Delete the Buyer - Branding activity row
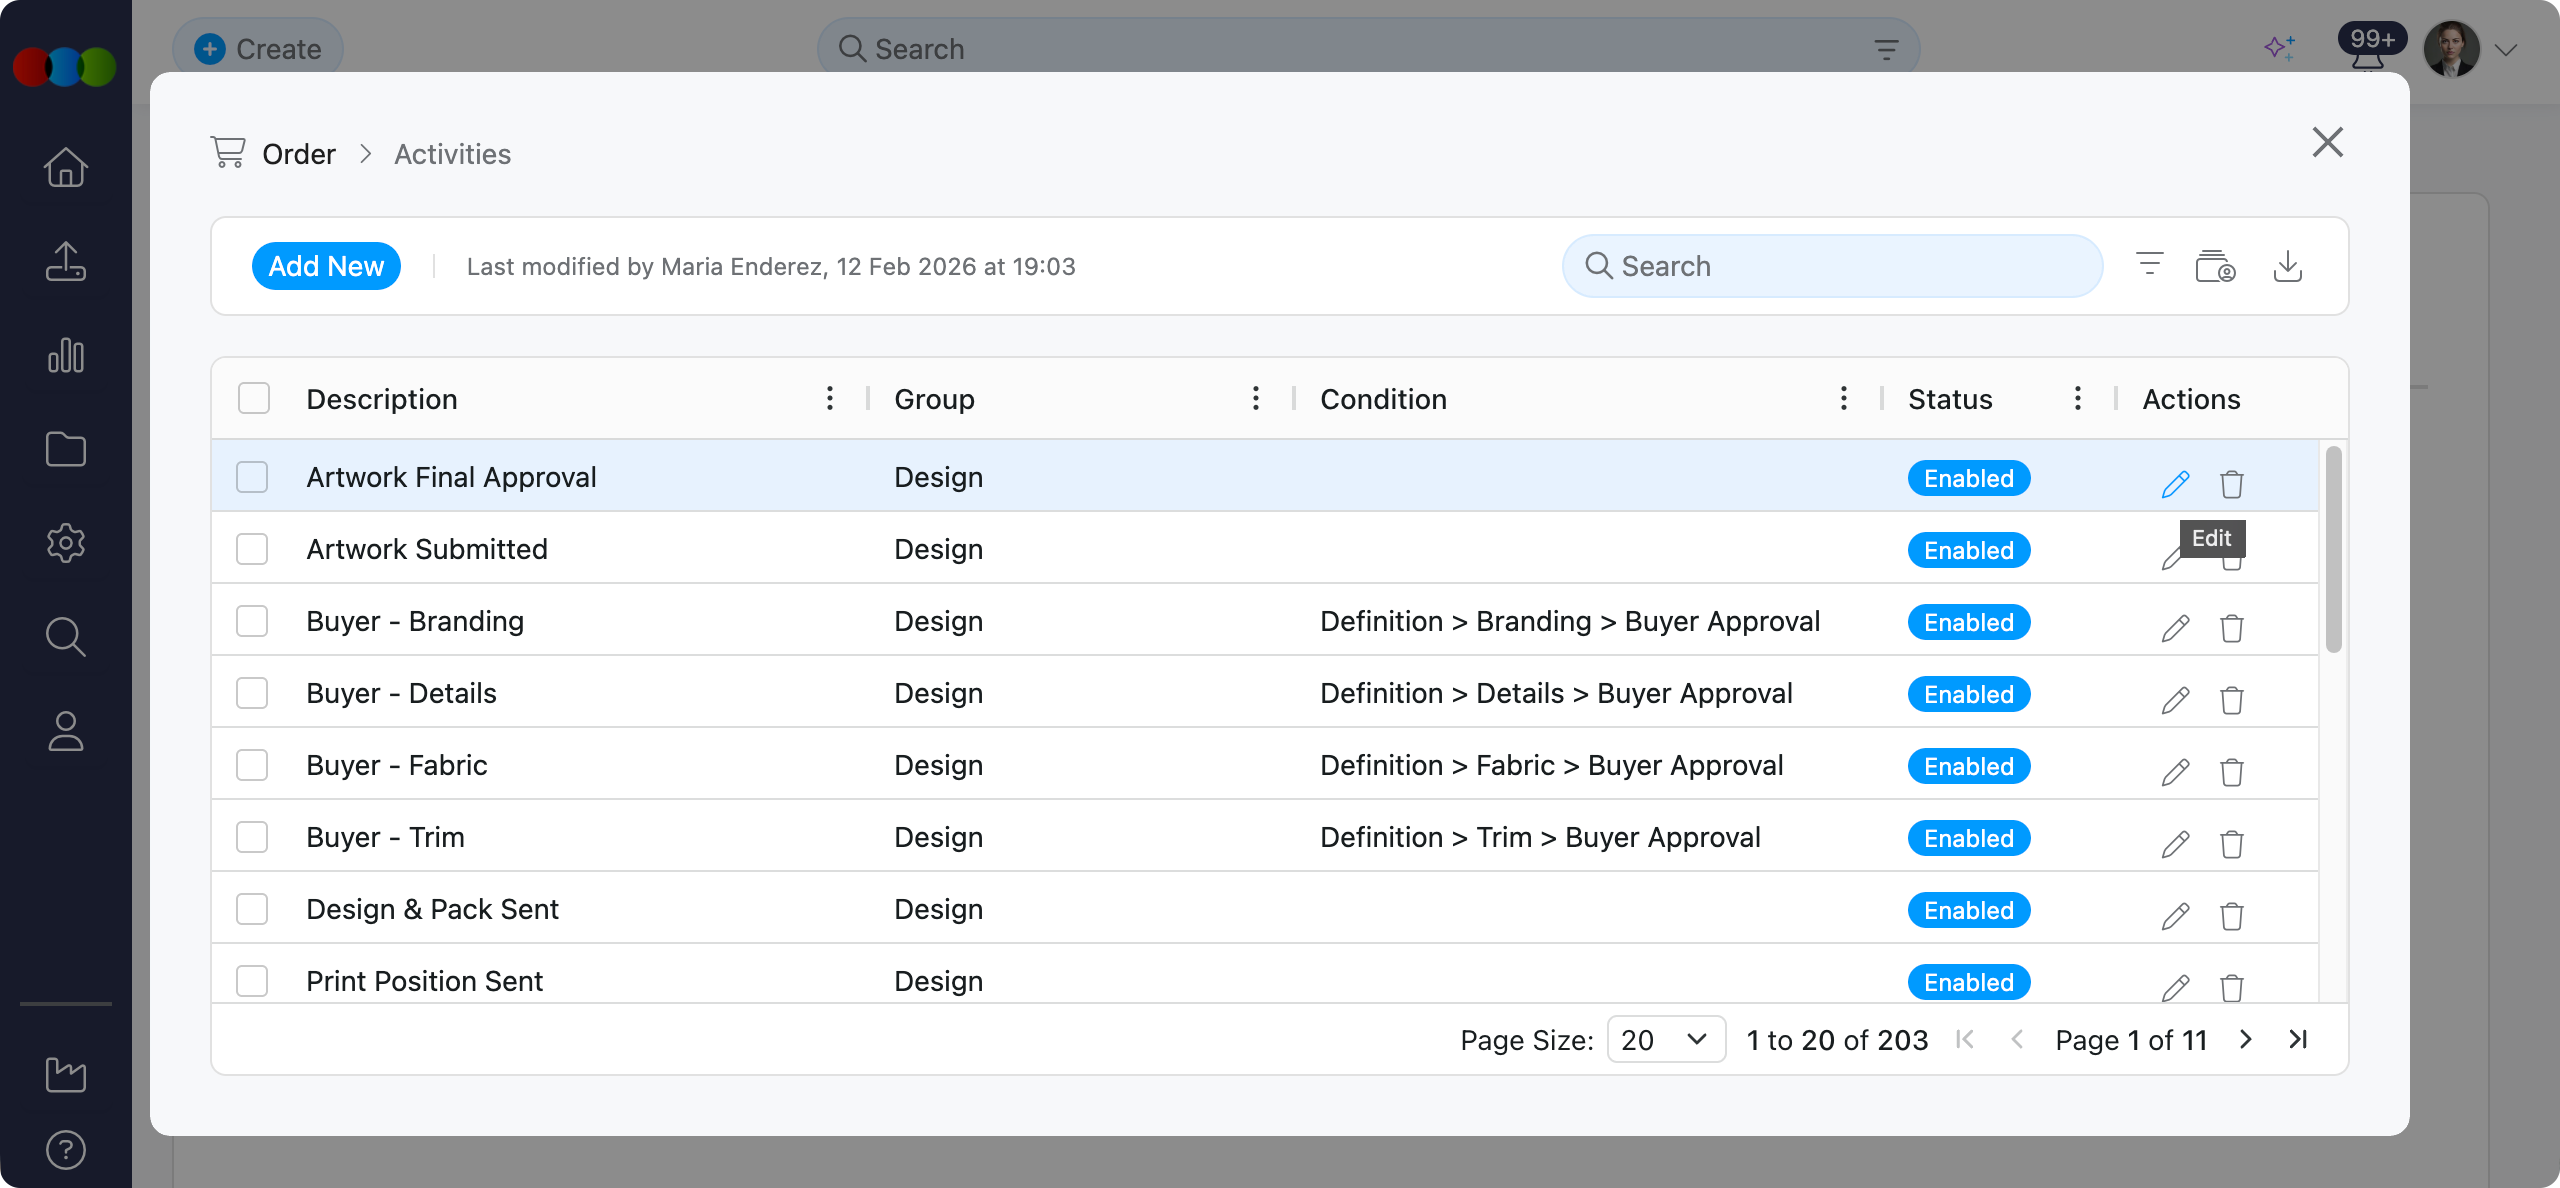Screen dimensions: 2560x1188 2231,628
